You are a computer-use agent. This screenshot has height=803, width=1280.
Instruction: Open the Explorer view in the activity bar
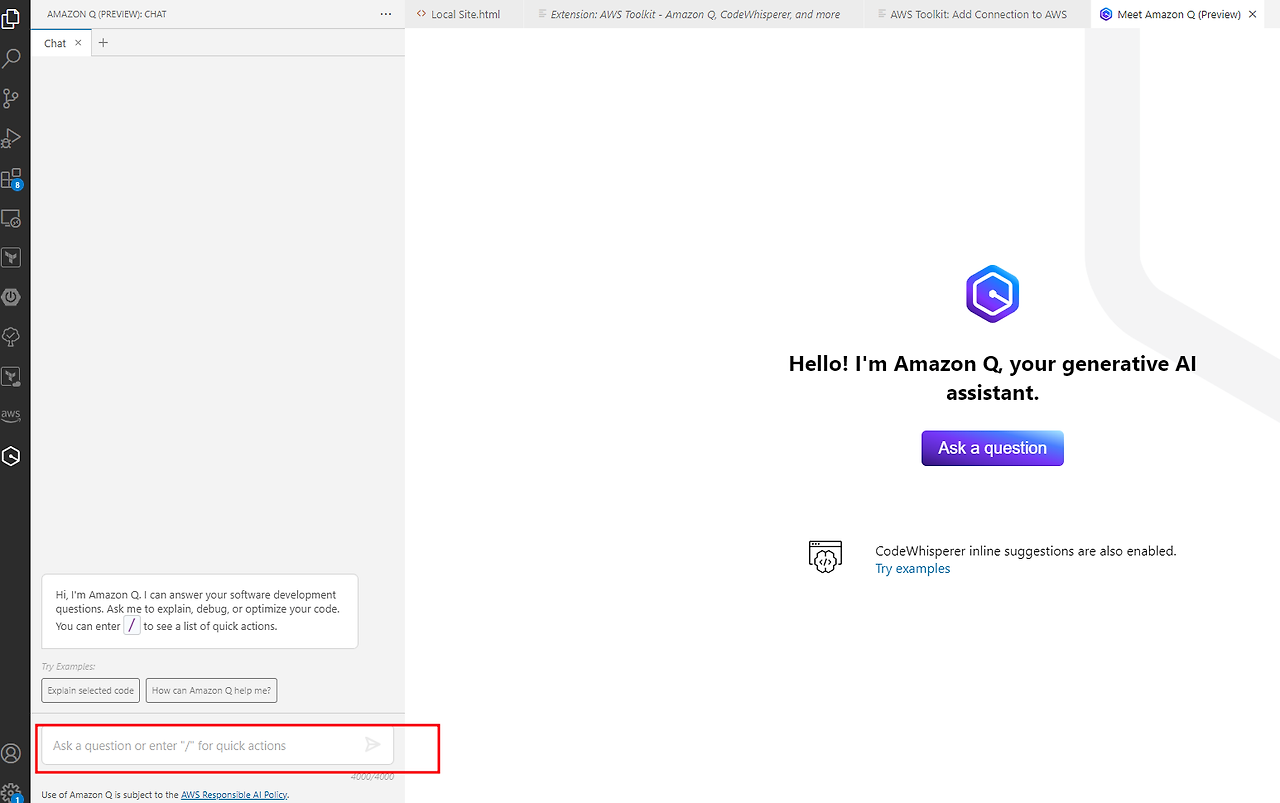12,18
